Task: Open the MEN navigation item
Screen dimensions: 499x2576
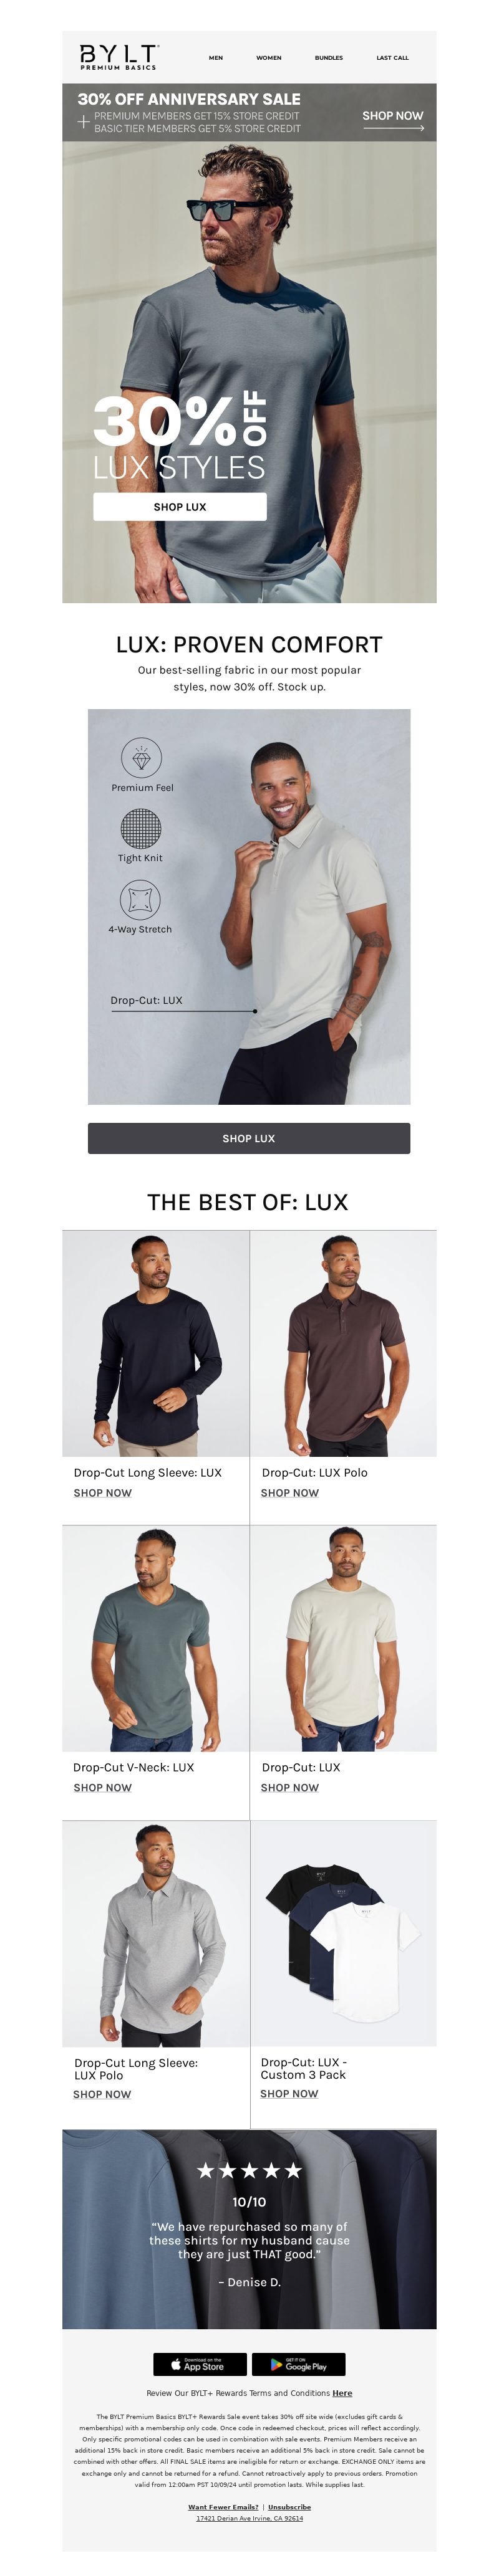Action: pyautogui.click(x=216, y=58)
